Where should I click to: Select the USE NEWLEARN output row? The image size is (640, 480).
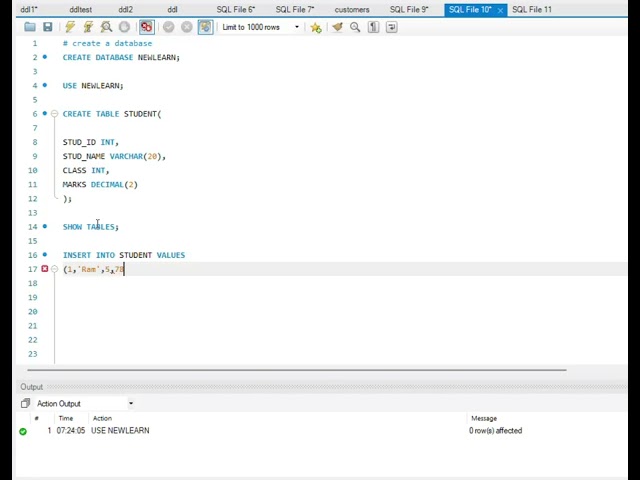click(x=322, y=431)
